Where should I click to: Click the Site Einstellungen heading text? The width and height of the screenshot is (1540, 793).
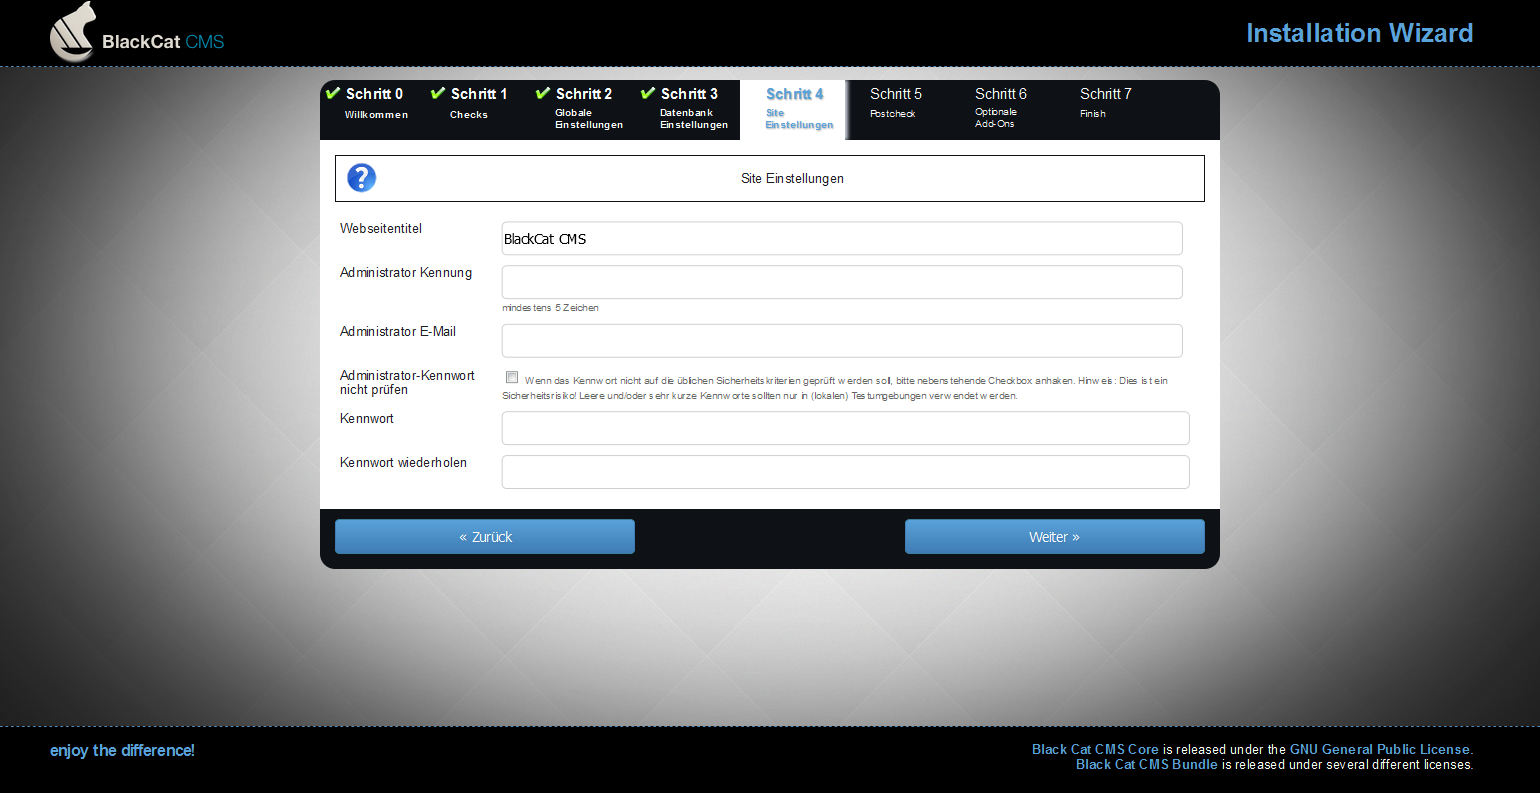[792, 179]
